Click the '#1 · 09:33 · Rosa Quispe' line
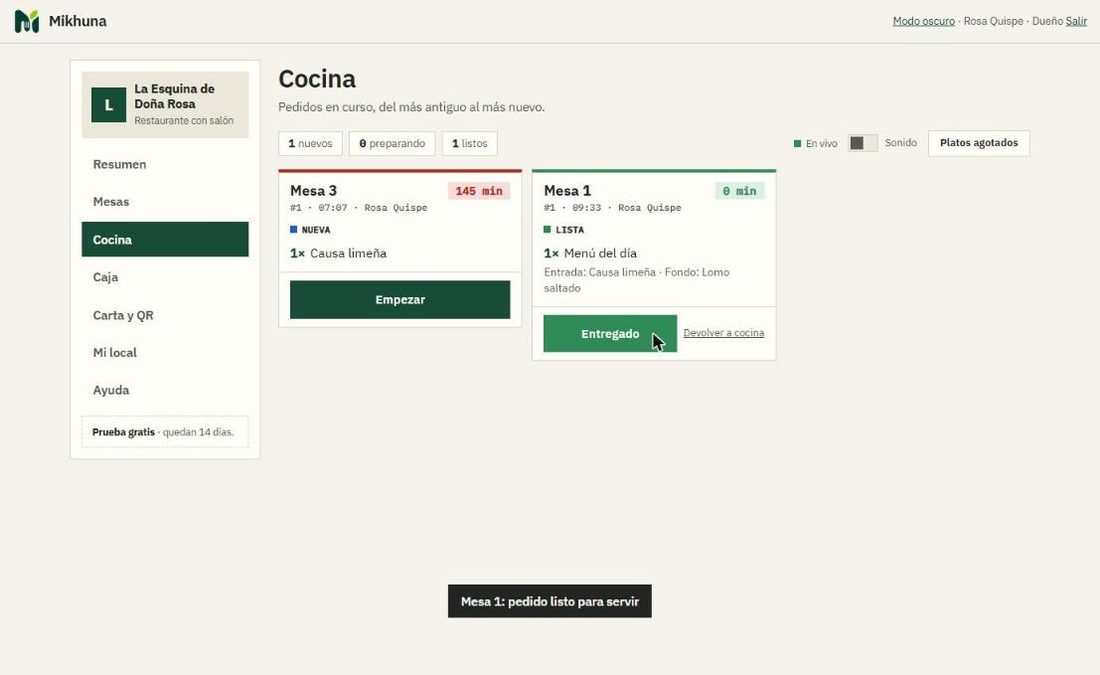This screenshot has height=675, width=1100. coord(612,208)
